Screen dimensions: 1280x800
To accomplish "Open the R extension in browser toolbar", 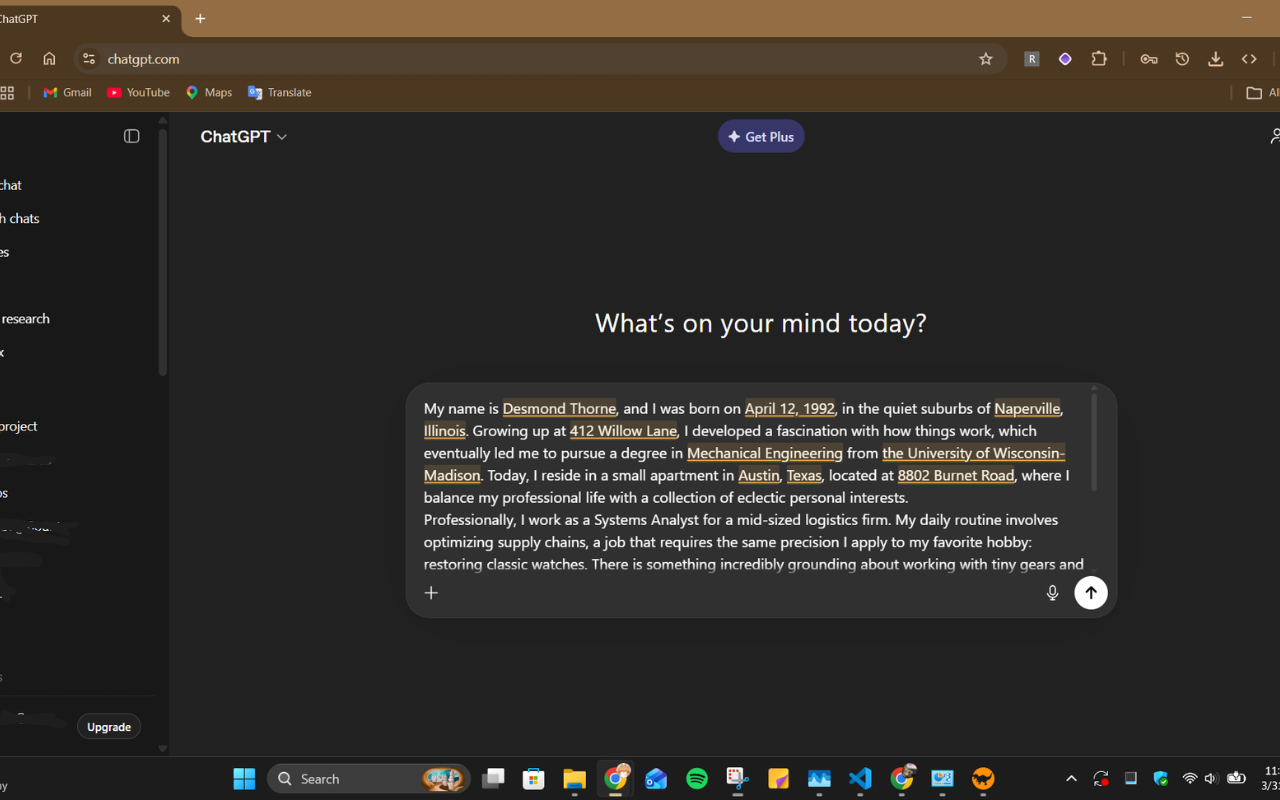I will pos(1032,59).
